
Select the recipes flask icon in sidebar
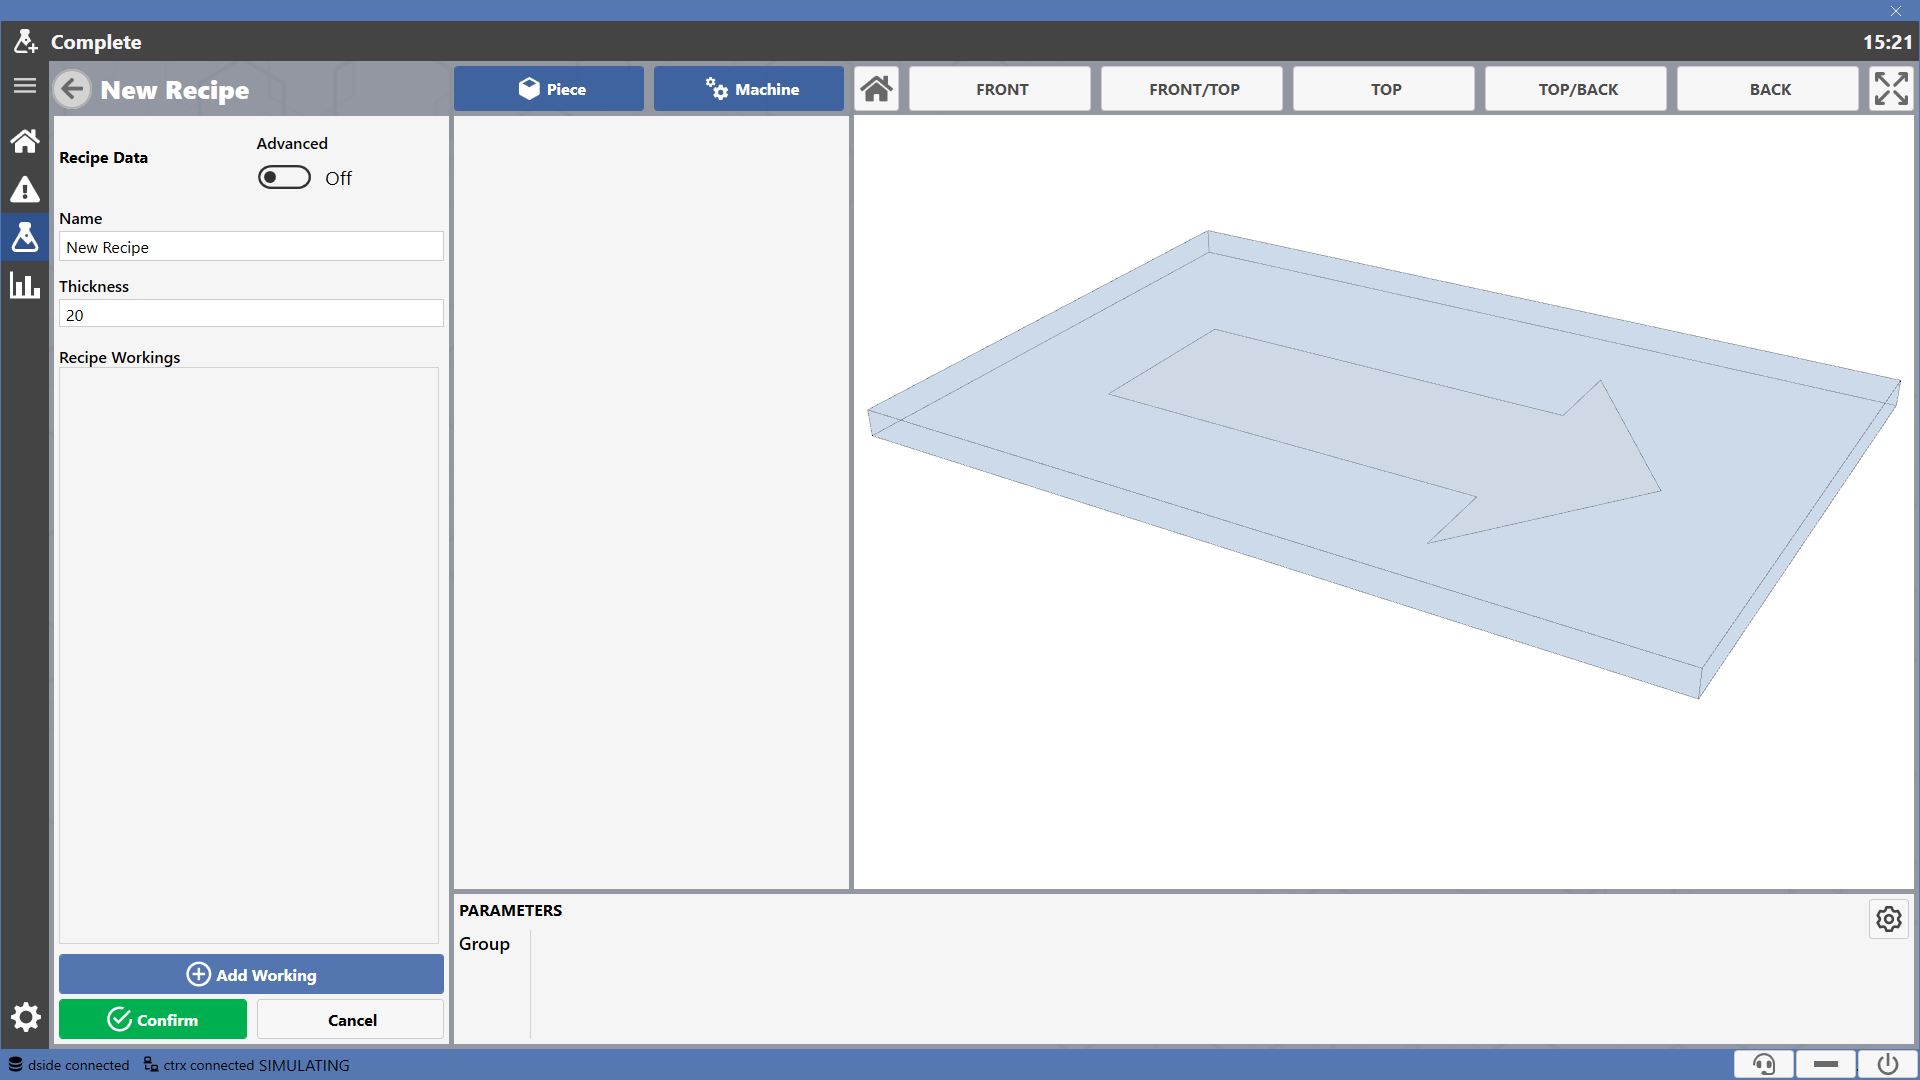[x=25, y=237]
